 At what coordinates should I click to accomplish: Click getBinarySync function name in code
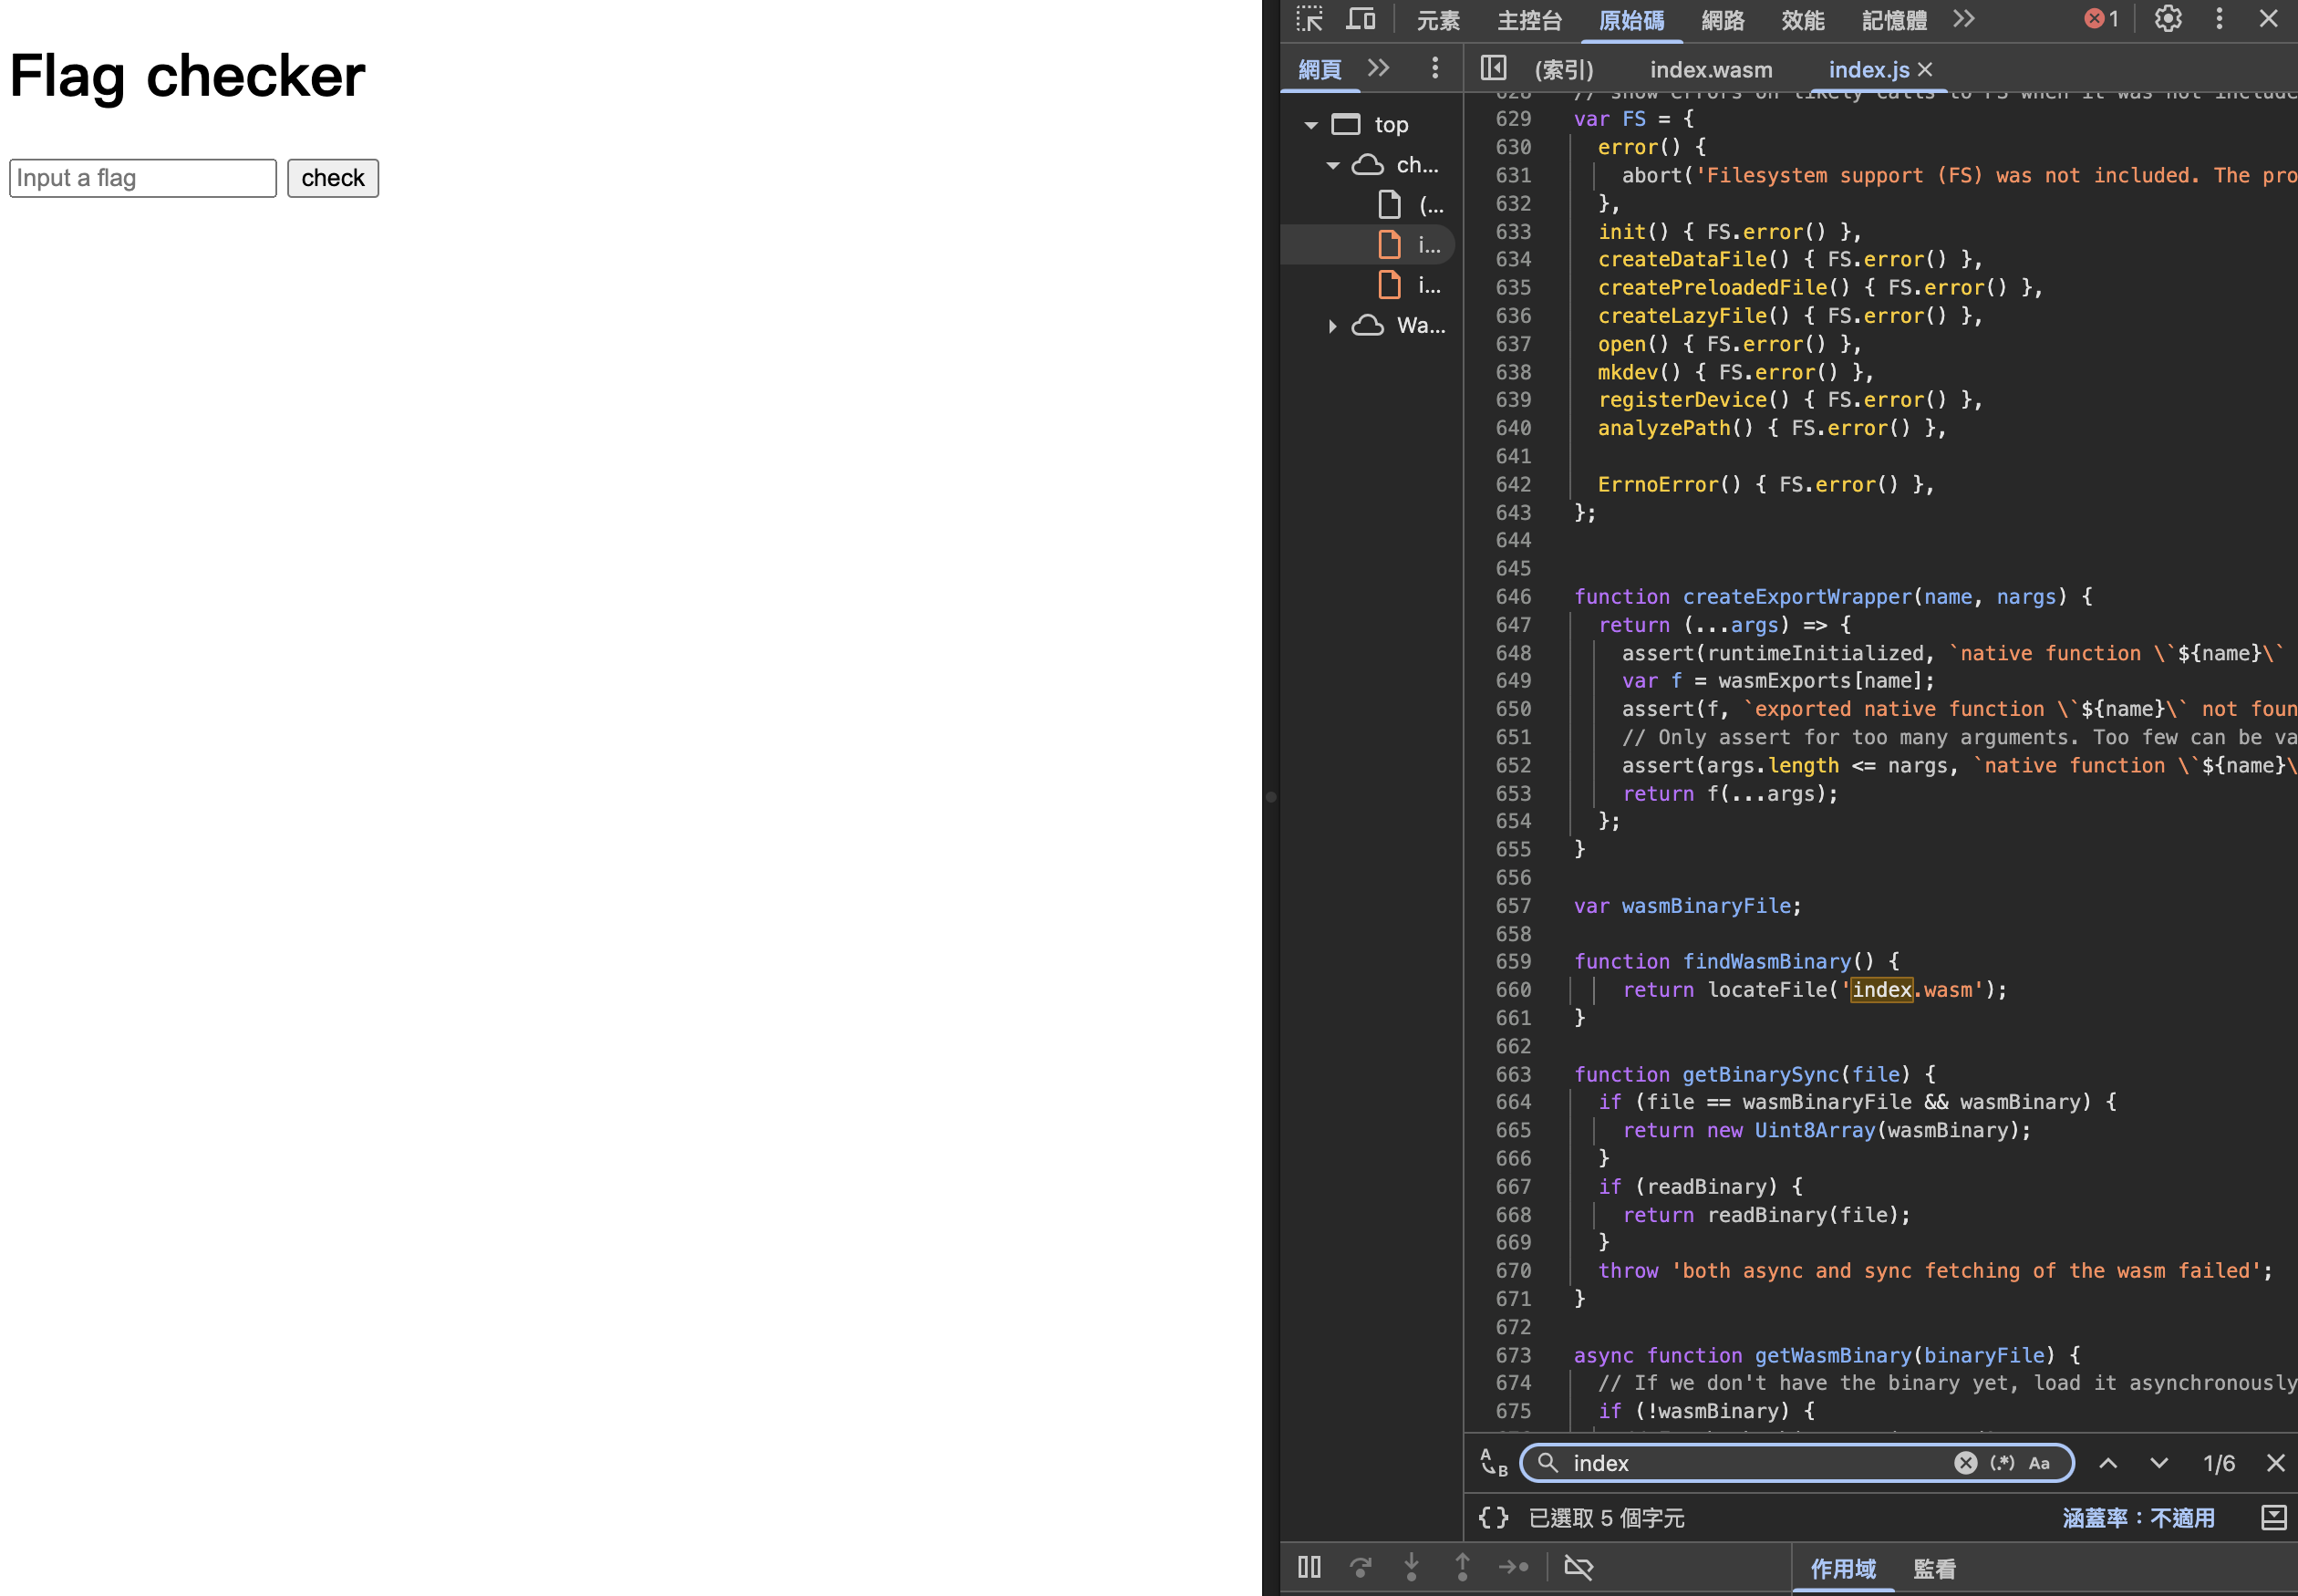point(1760,1074)
